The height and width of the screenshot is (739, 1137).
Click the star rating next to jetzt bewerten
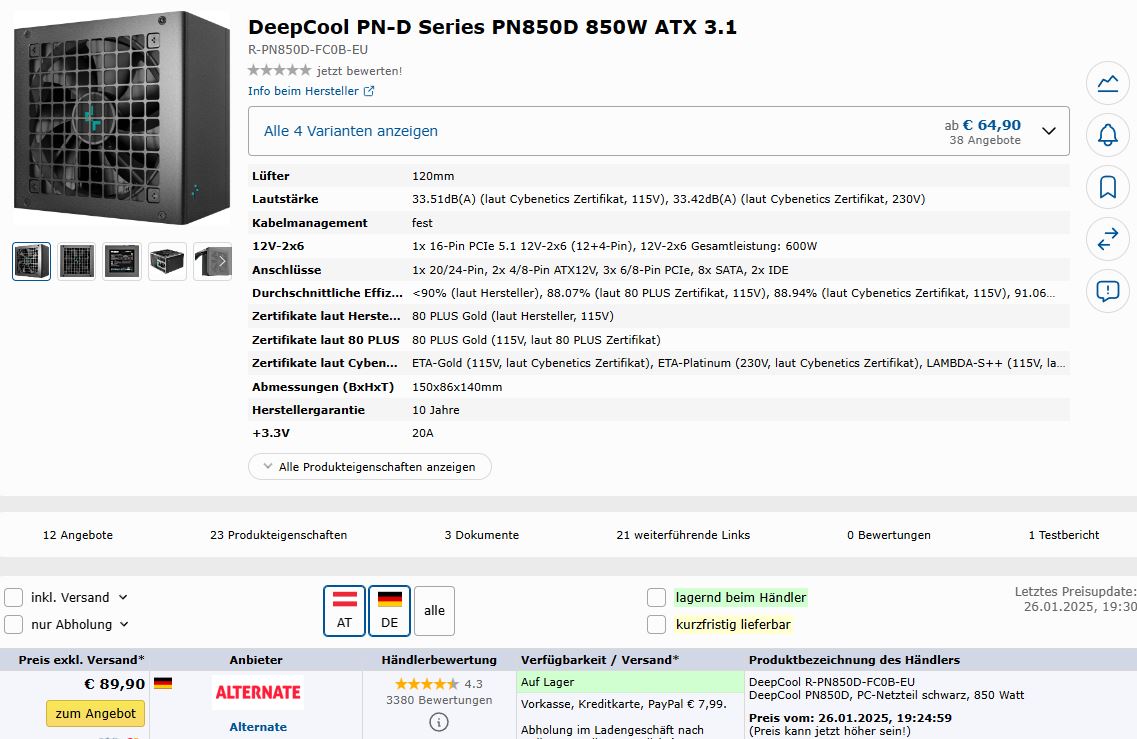(279, 70)
